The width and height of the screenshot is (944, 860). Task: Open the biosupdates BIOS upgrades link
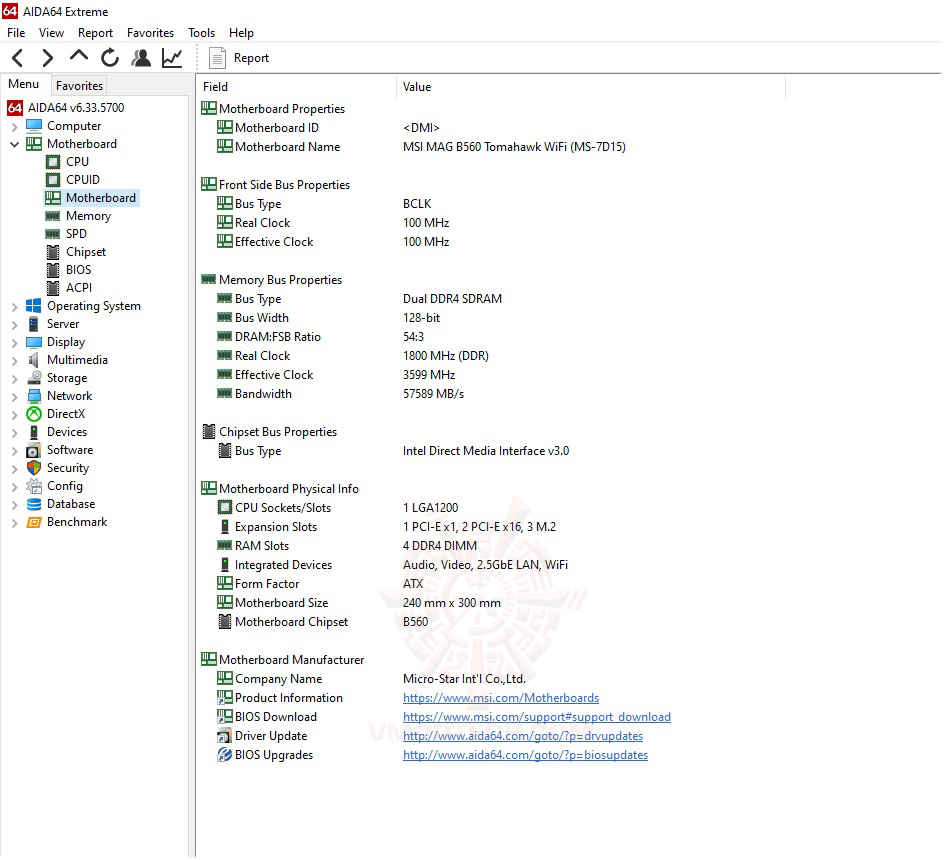point(526,756)
